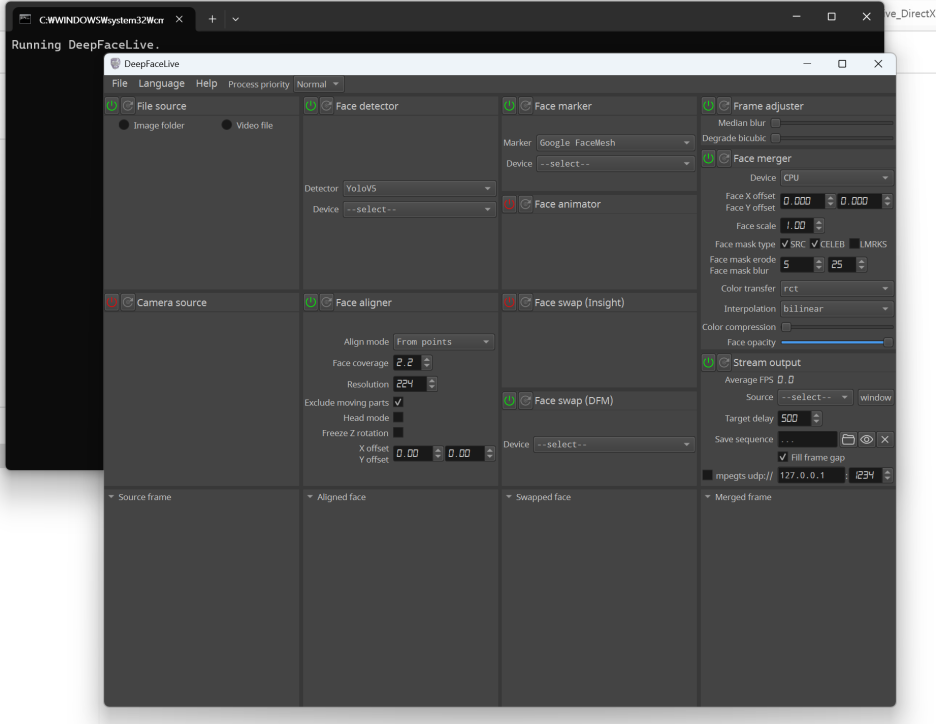
Task: Select Video file radio option
Action: tap(226, 125)
